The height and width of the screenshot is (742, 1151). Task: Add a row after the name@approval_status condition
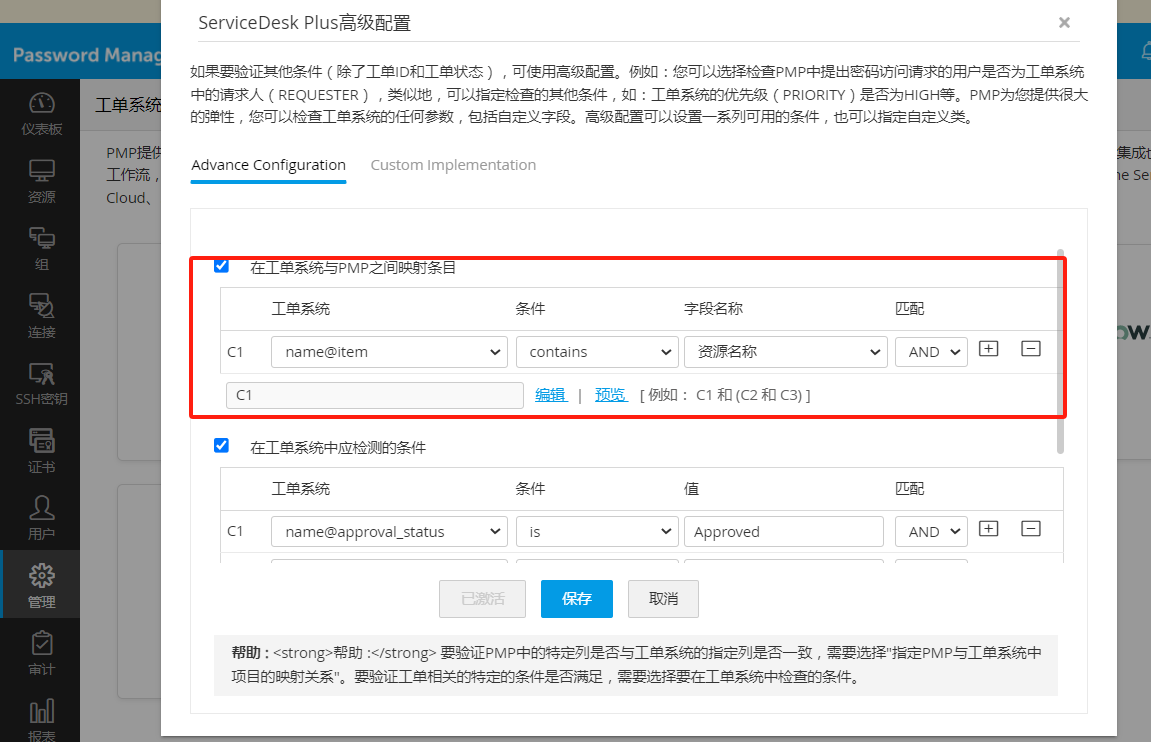(x=989, y=529)
